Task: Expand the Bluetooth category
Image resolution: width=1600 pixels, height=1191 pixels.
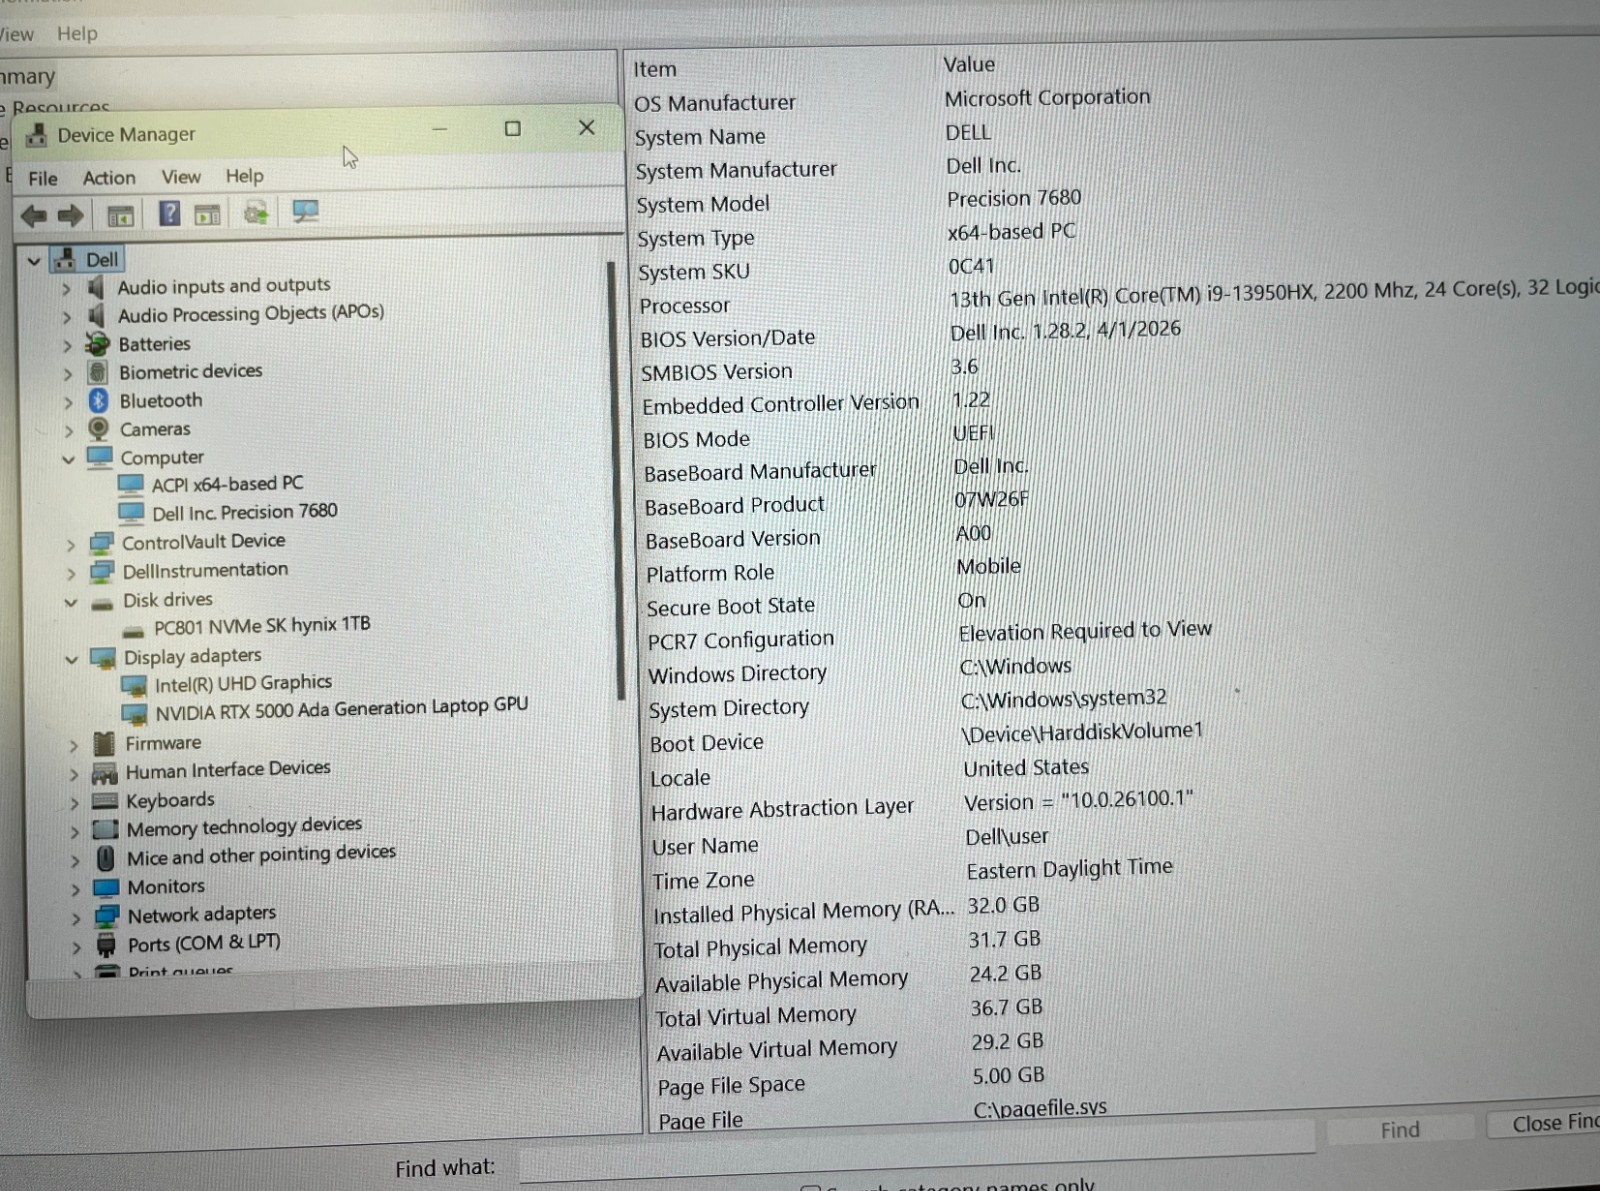Action: point(68,403)
